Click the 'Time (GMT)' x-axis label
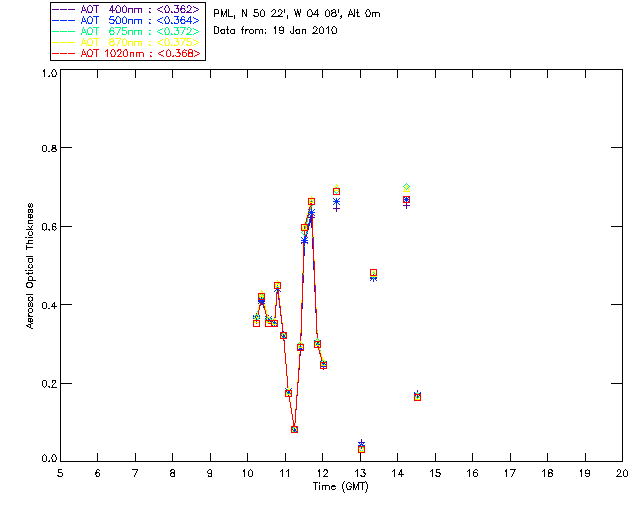Screen dimensions: 640x512 click(340, 487)
